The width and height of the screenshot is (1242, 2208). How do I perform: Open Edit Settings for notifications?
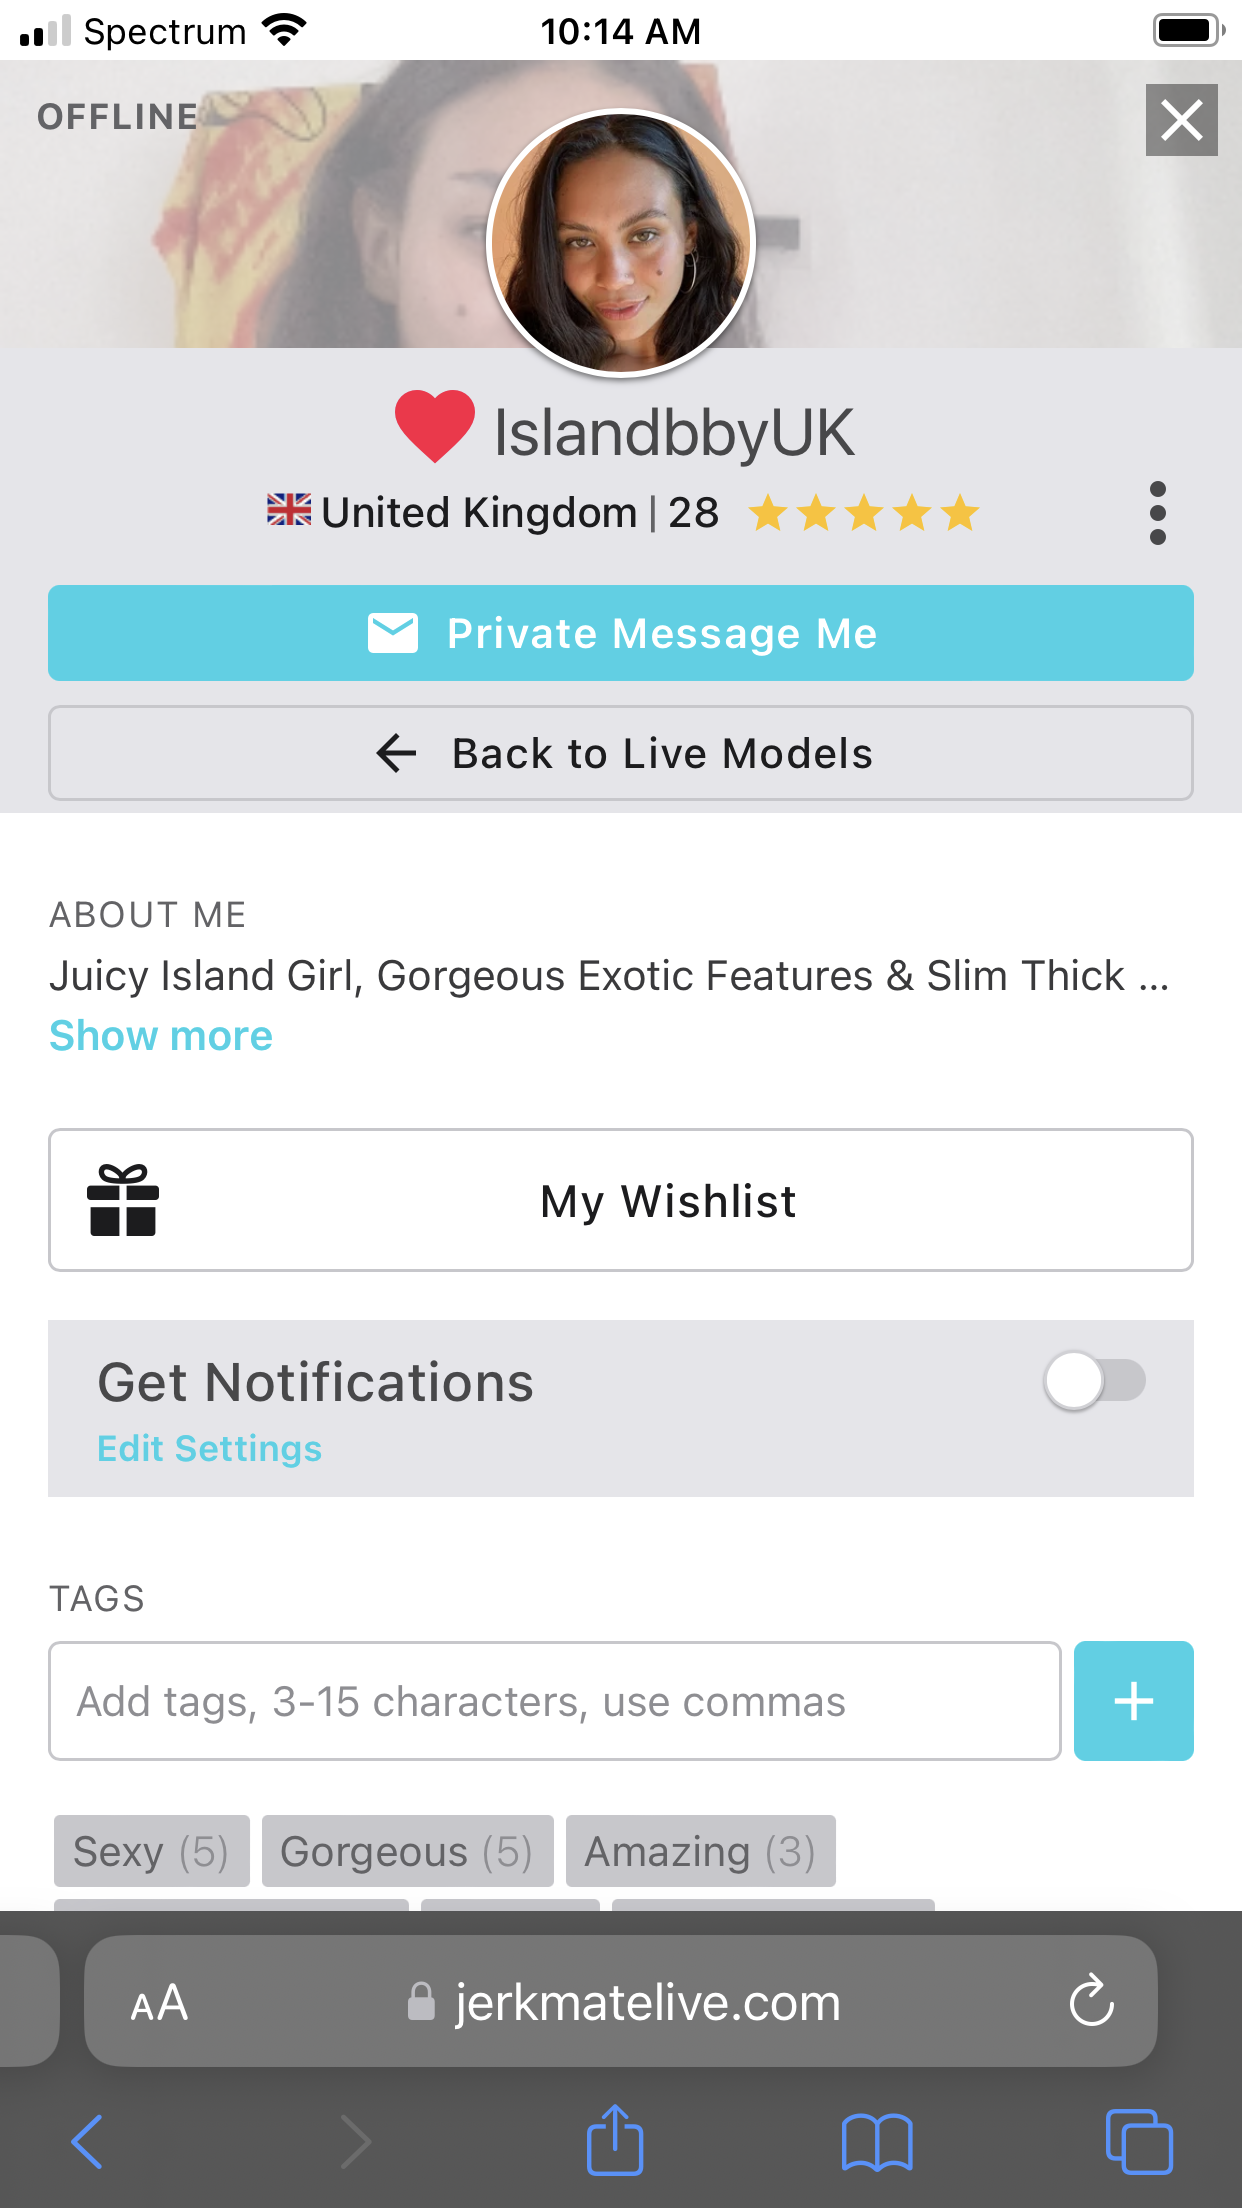click(210, 1449)
